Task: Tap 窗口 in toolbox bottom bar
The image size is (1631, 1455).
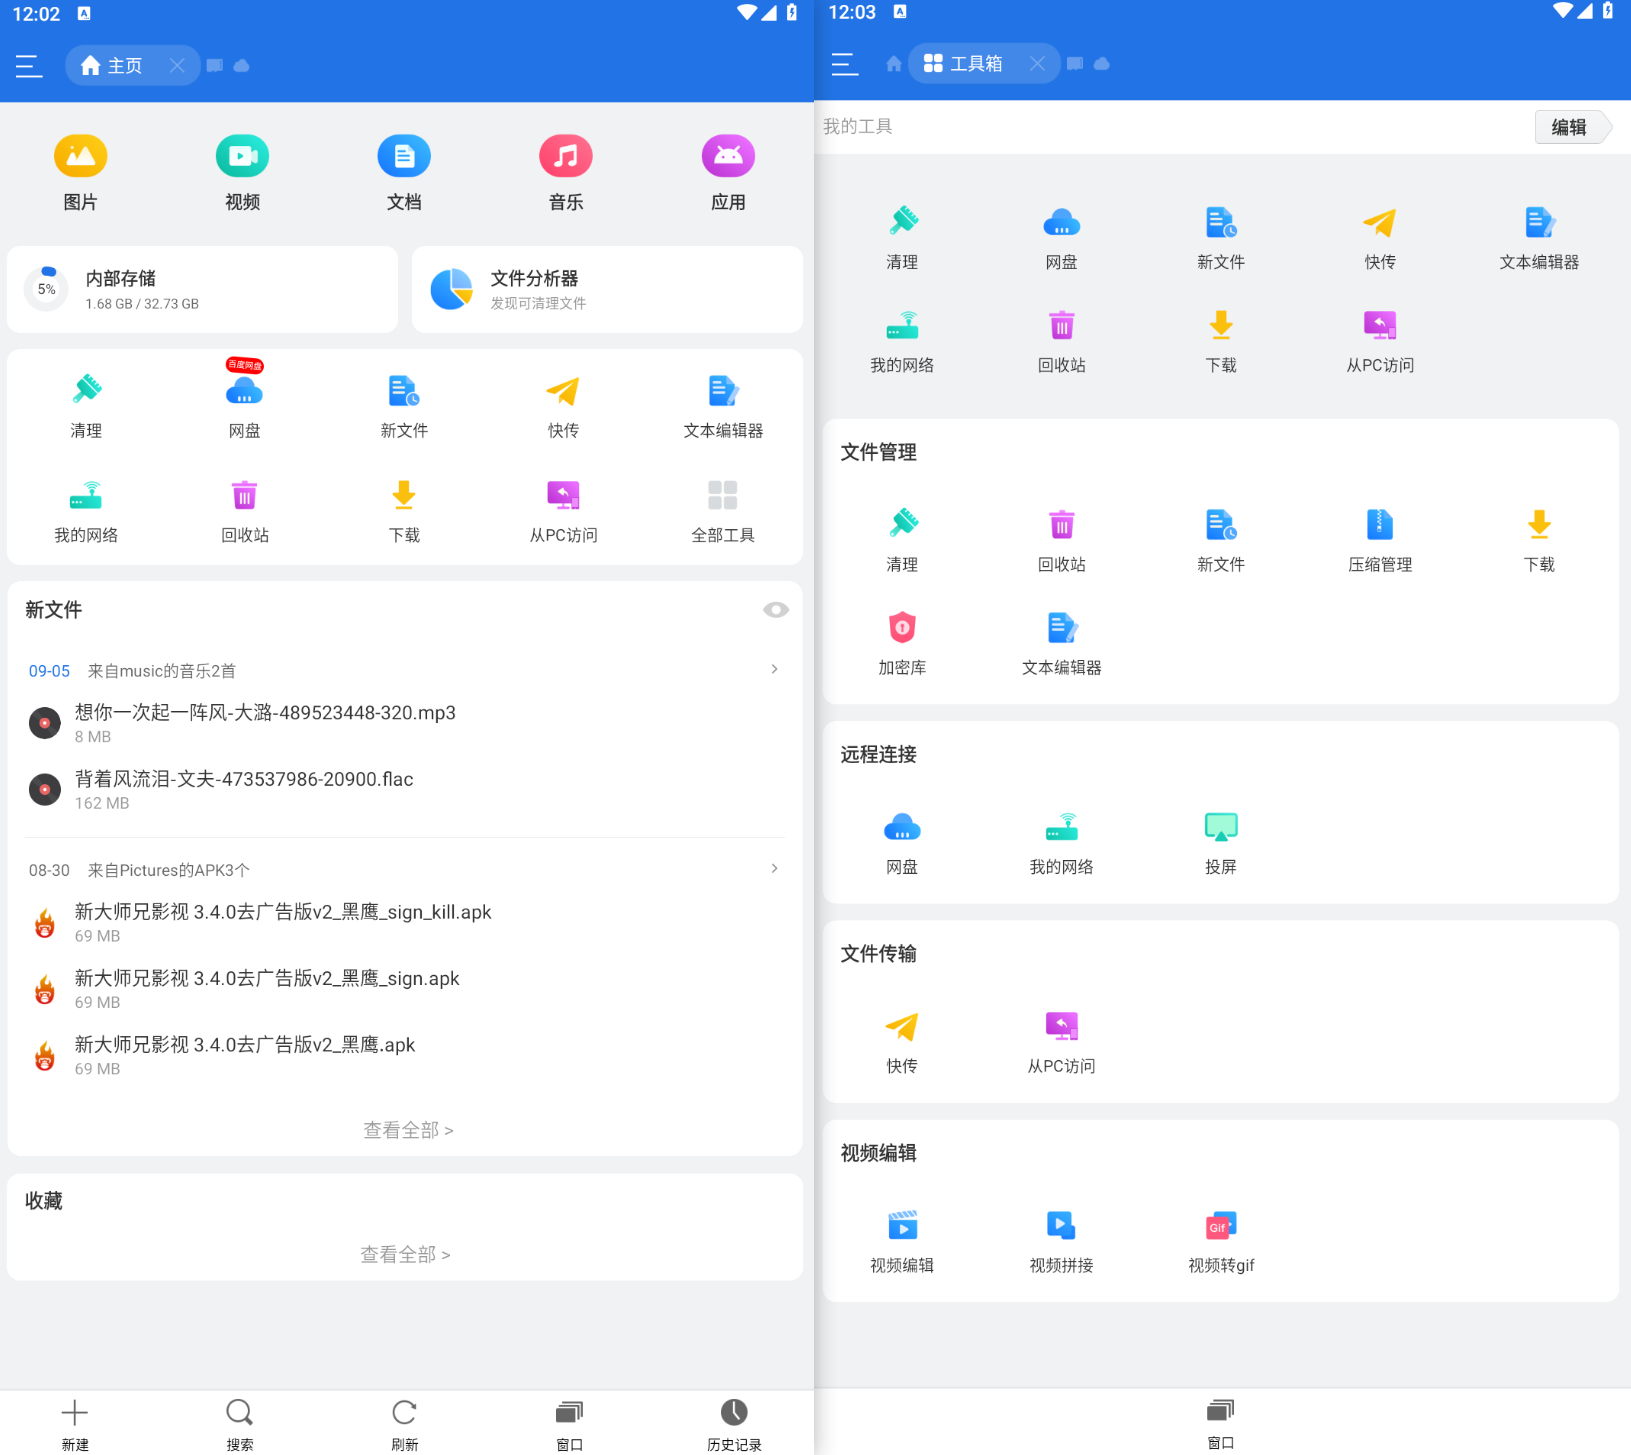Action: [x=1220, y=1422]
